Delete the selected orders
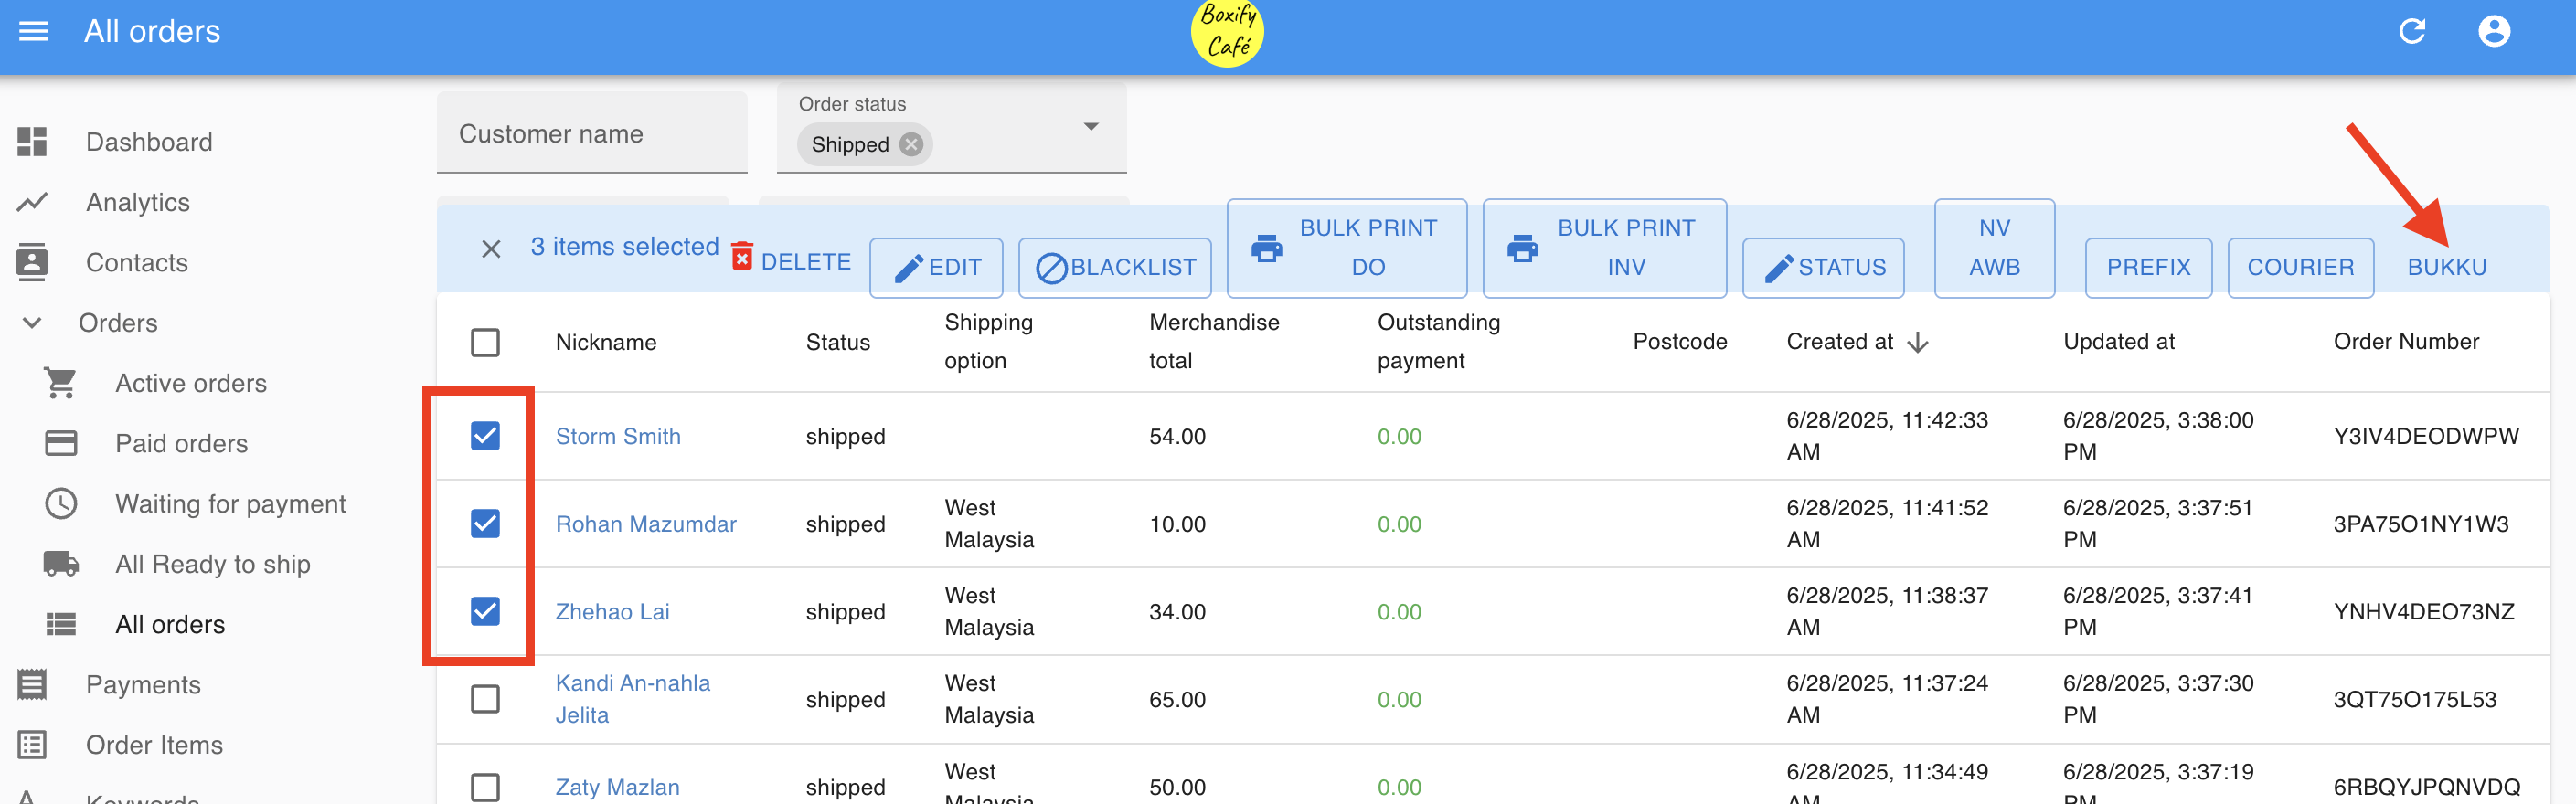This screenshot has width=2576, height=804. pos(791,260)
